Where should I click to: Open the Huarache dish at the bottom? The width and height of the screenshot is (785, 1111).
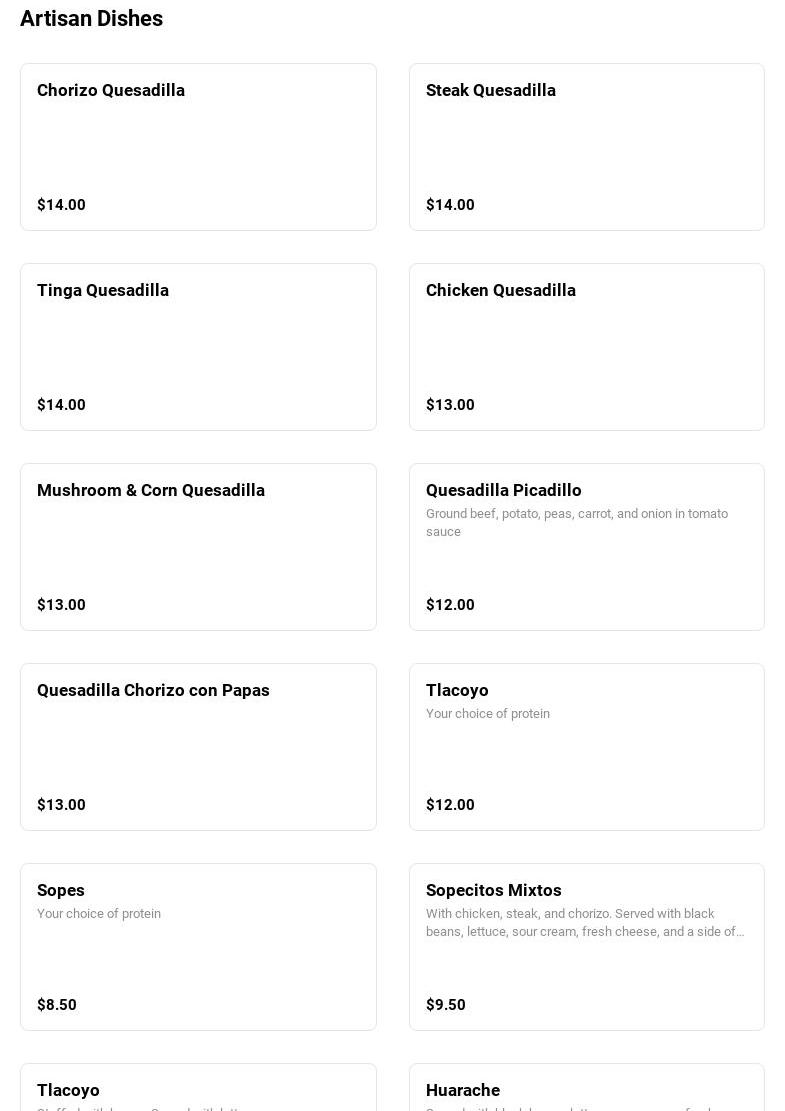[x=463, y=1090]
